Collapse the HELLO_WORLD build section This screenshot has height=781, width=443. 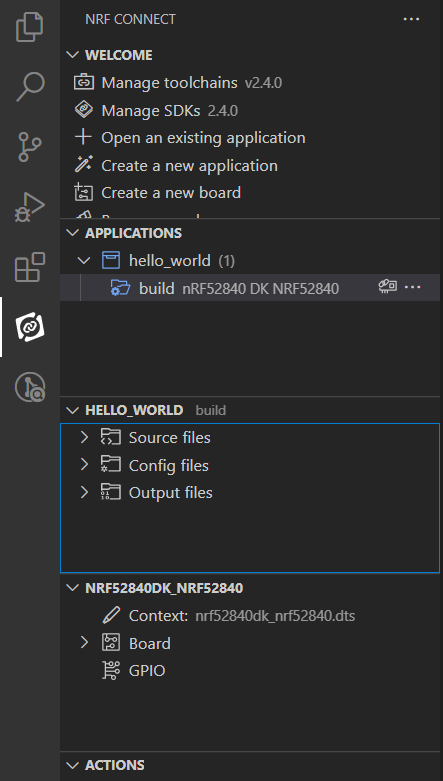[x=73, y=410]
